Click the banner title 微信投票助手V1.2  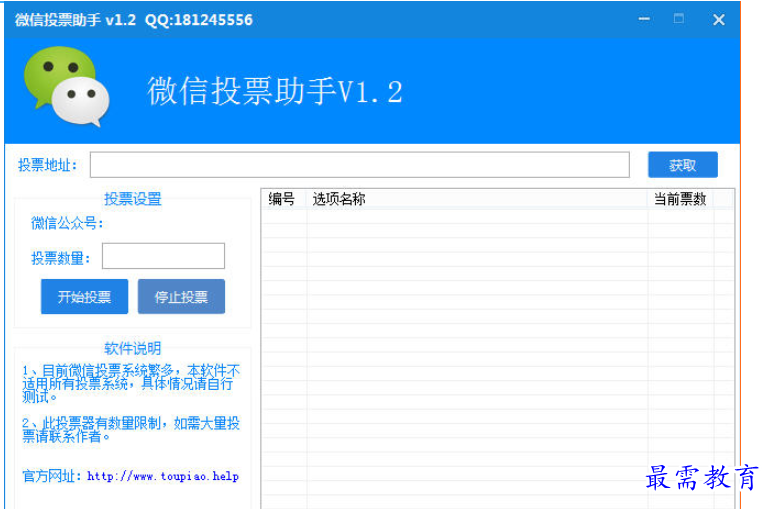[x=275, y=91]
